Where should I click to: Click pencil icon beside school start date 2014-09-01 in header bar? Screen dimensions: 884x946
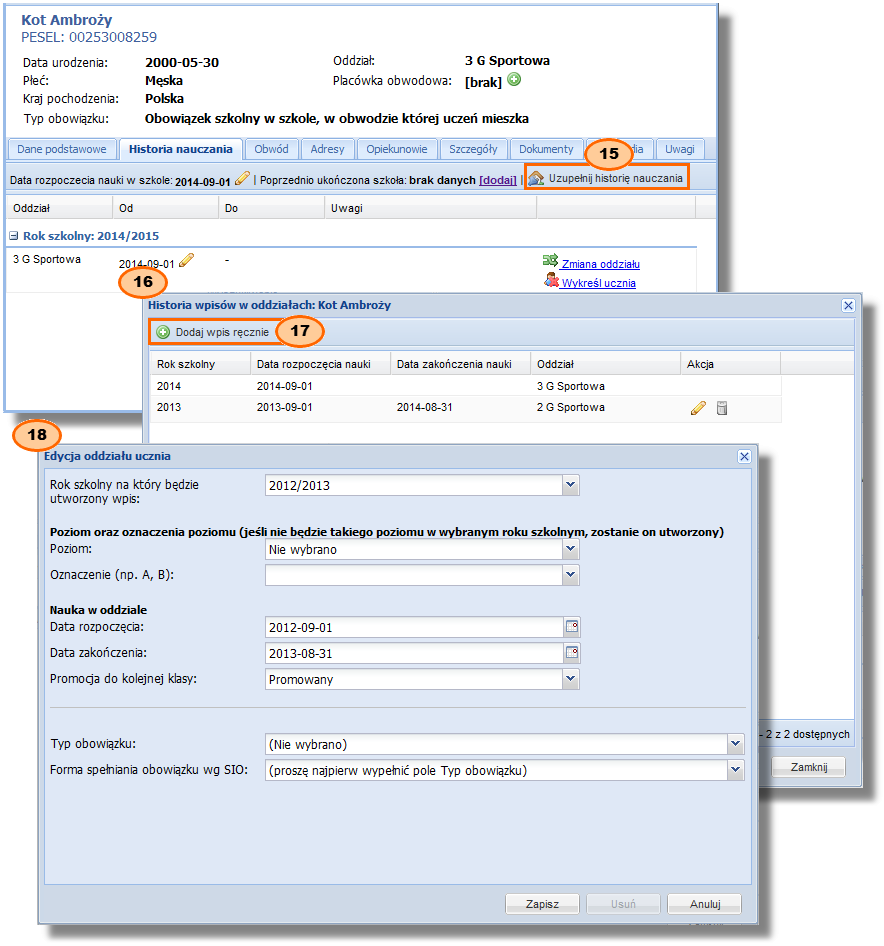click(242, 180)
